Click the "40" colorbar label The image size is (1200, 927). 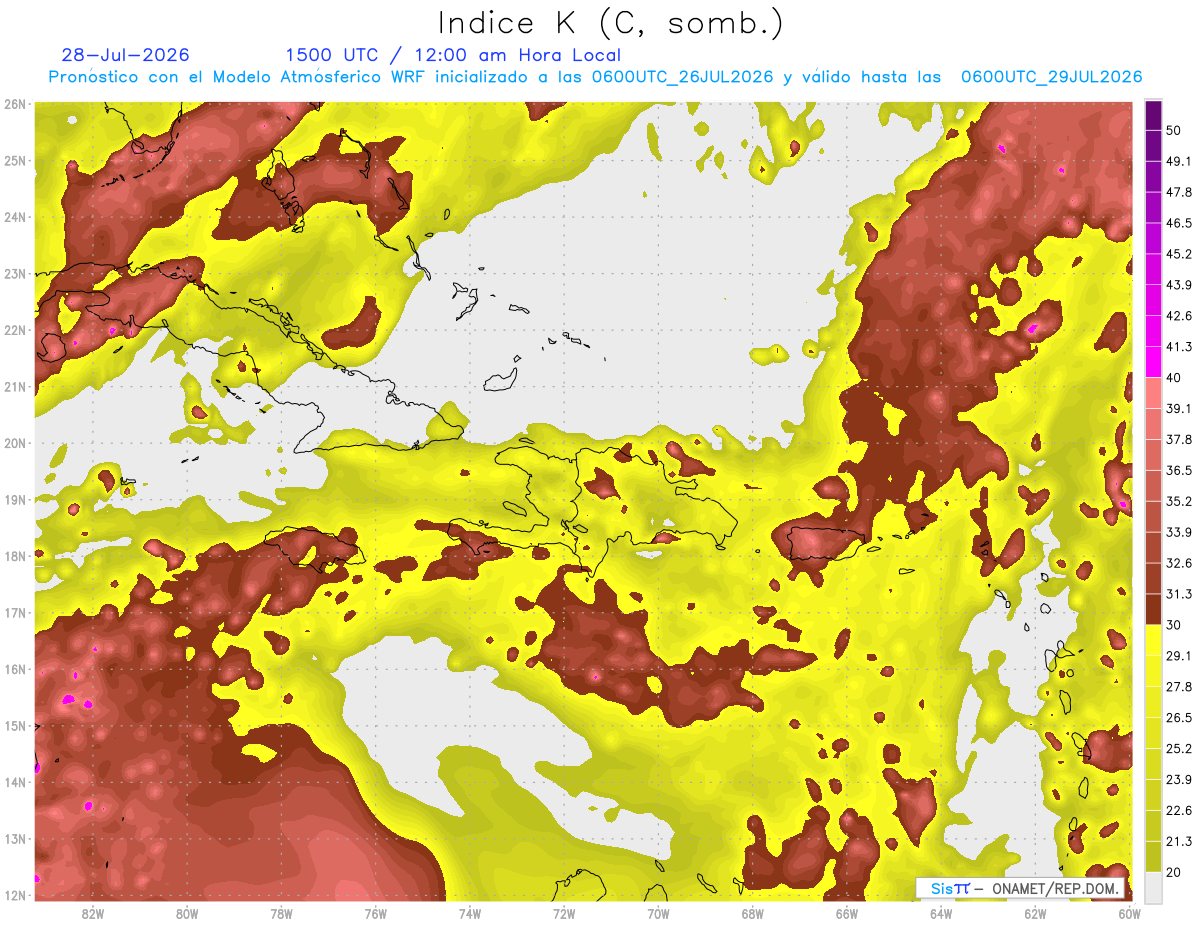(1174, 377)
